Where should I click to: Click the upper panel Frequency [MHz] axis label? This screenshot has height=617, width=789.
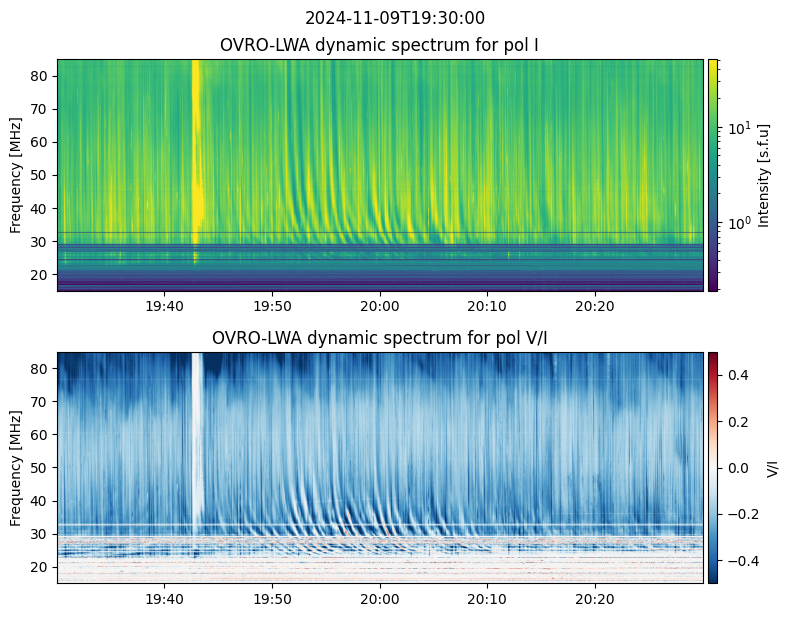click(16, 175)
